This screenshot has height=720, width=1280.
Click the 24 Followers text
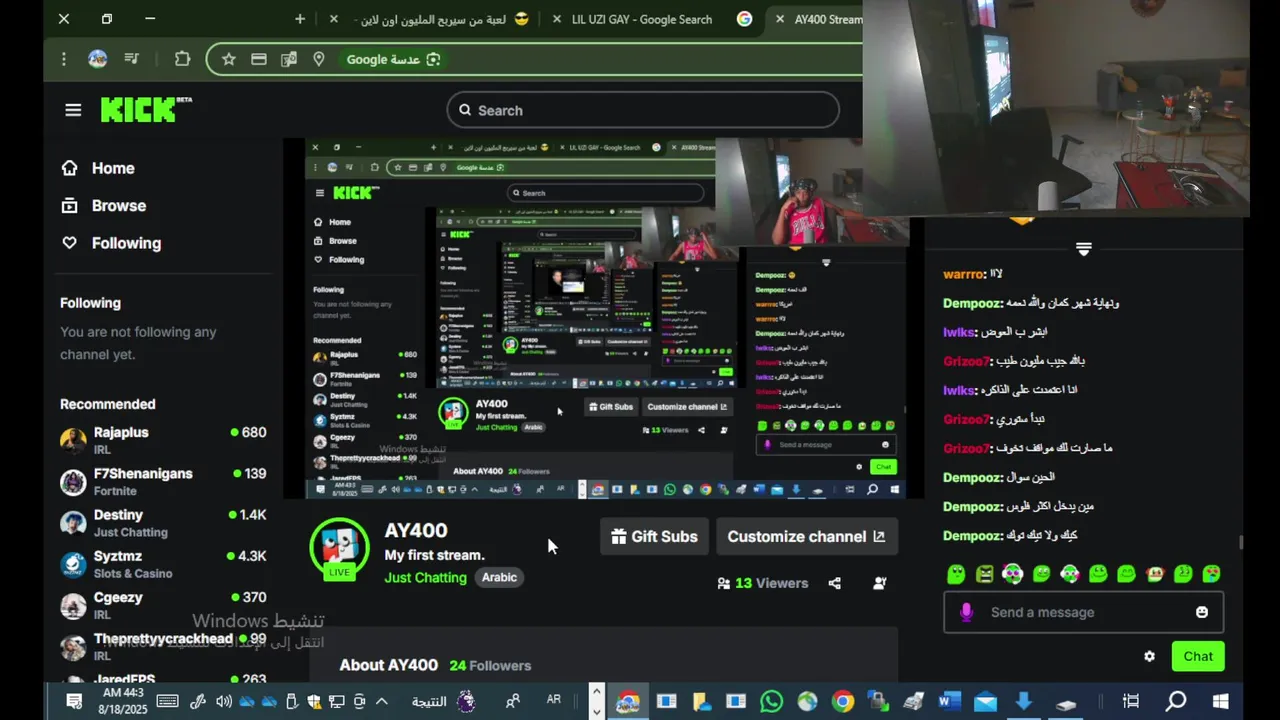pyautogui.click(x=490, y=665)
